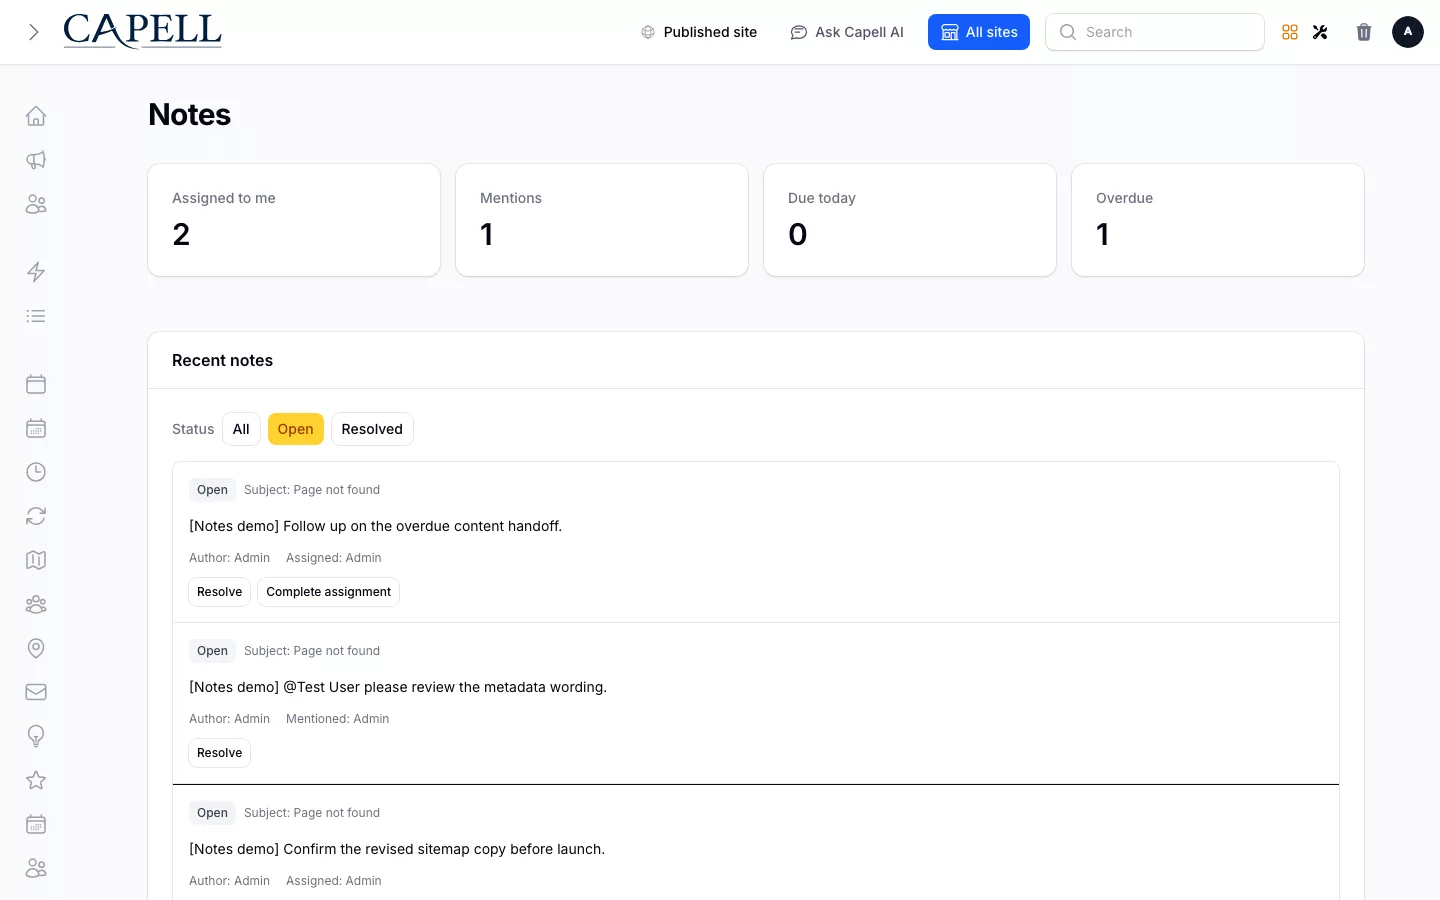This screenshot has height=900, width=1440.
Task: Click the Overdue summary card
Action: pos(1218,220)
